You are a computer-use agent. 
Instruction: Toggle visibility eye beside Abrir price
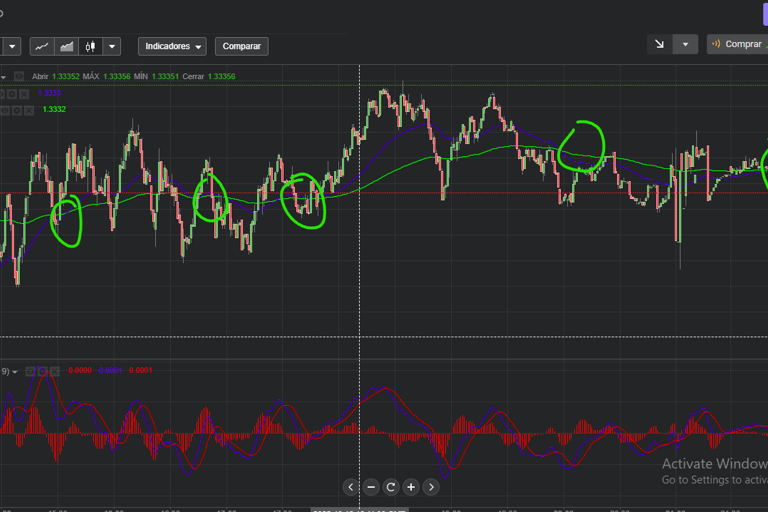pos(19,76)
